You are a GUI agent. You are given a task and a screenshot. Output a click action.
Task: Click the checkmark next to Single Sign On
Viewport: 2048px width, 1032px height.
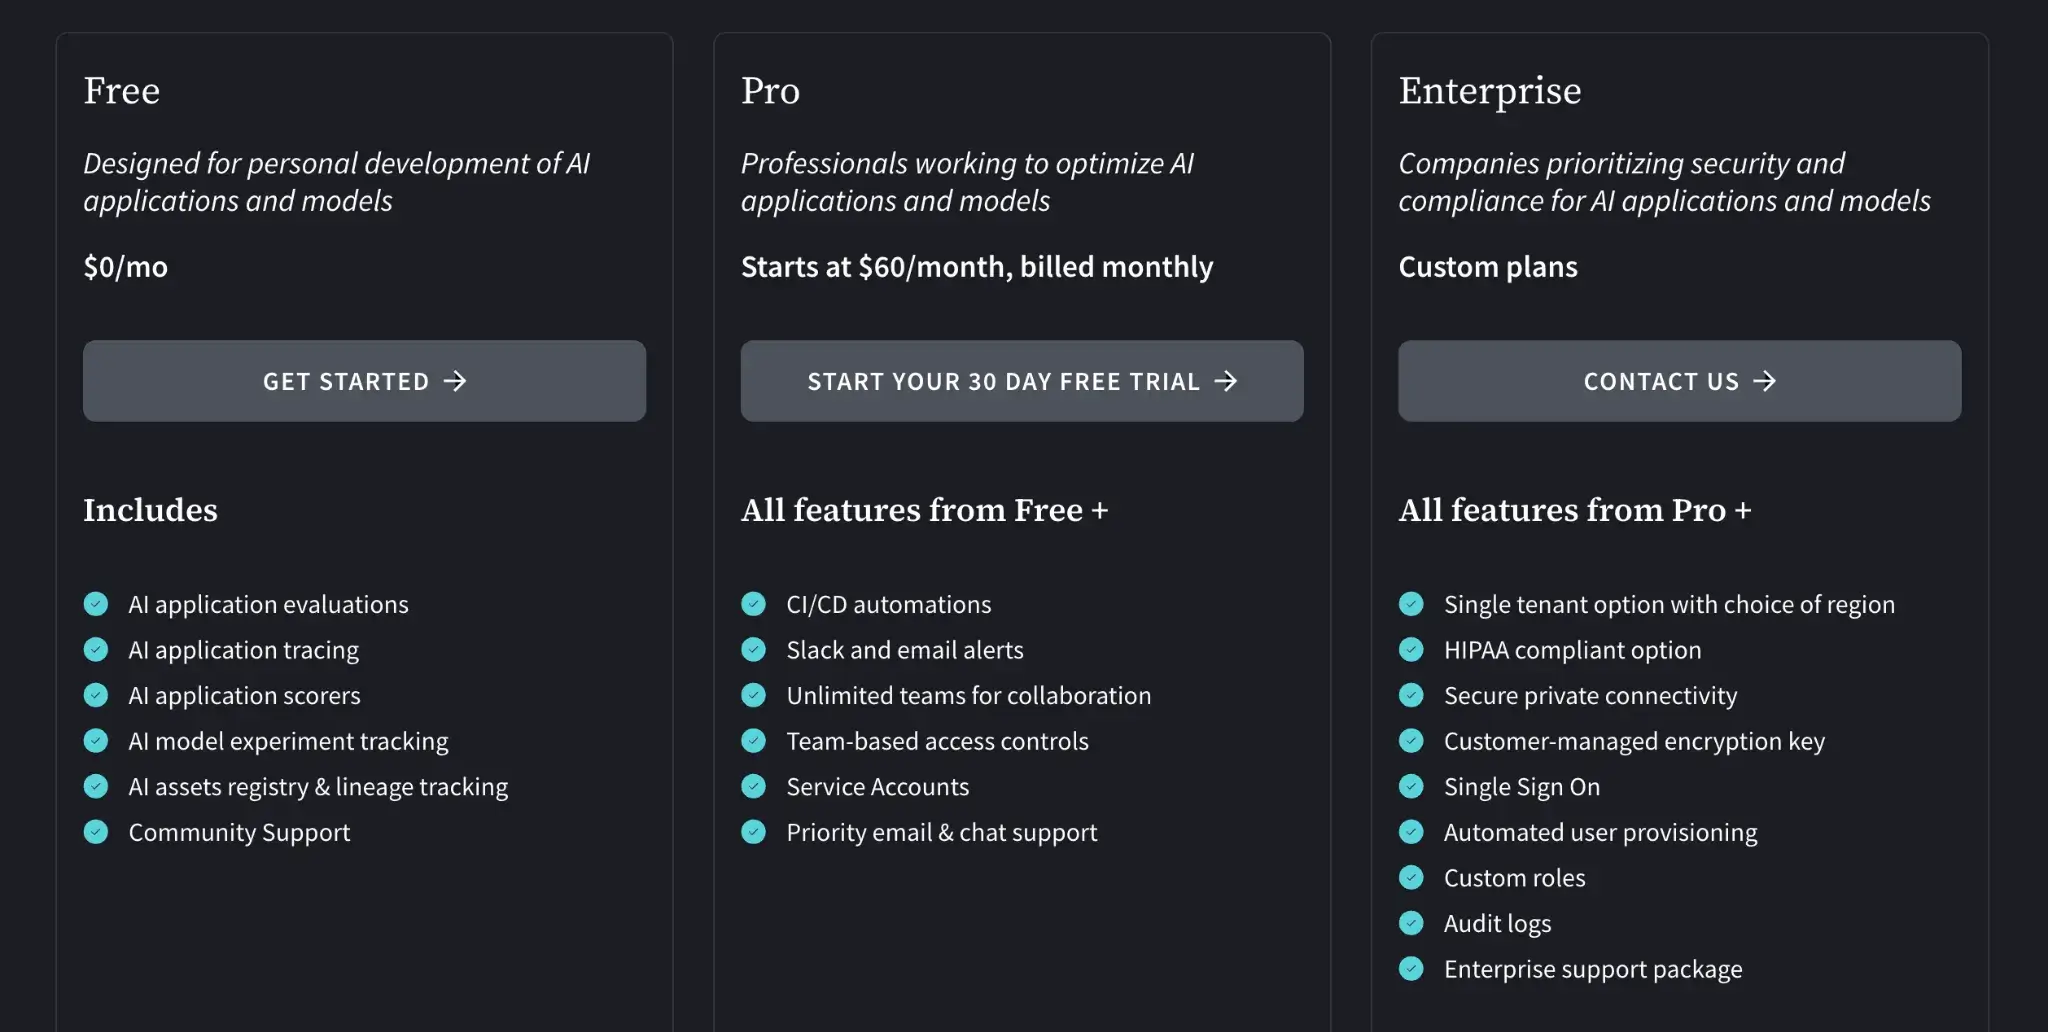tap(1411, 787)
